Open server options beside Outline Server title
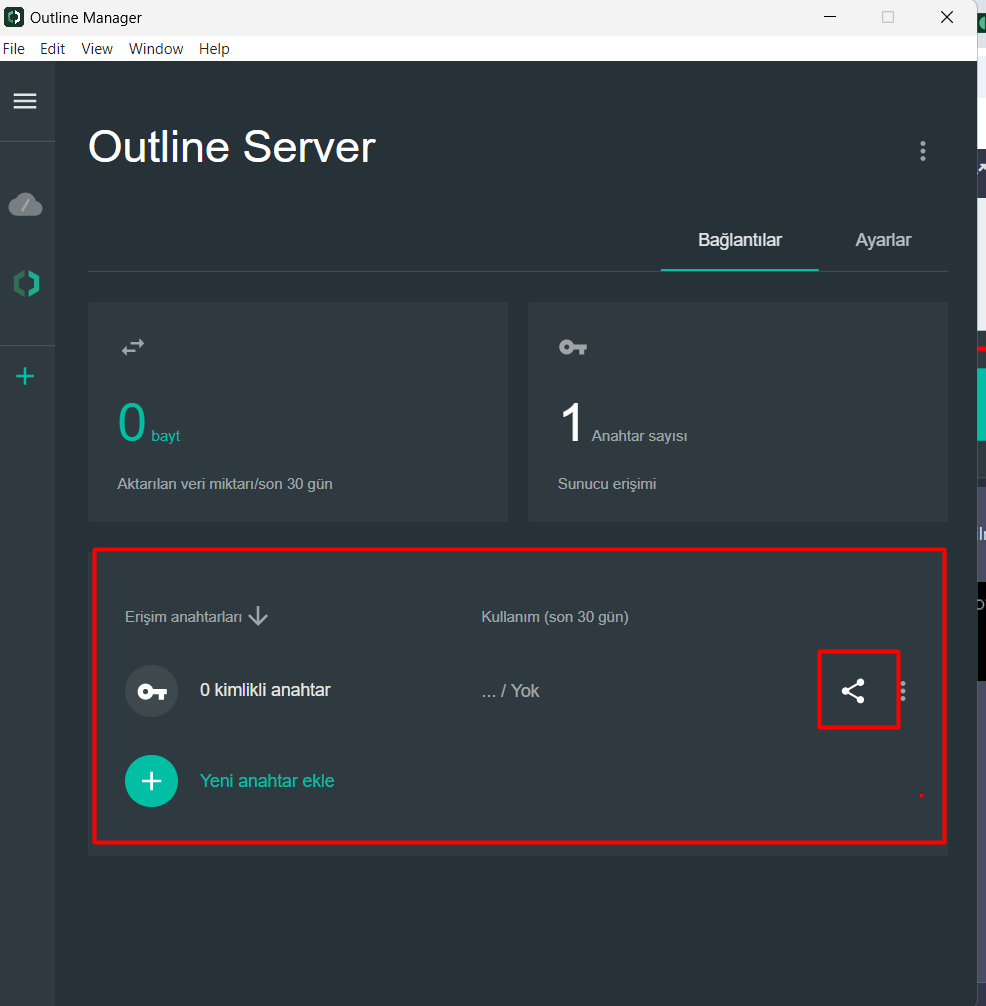The width and height of the screenshot is (986, 1006). (922, 151)
